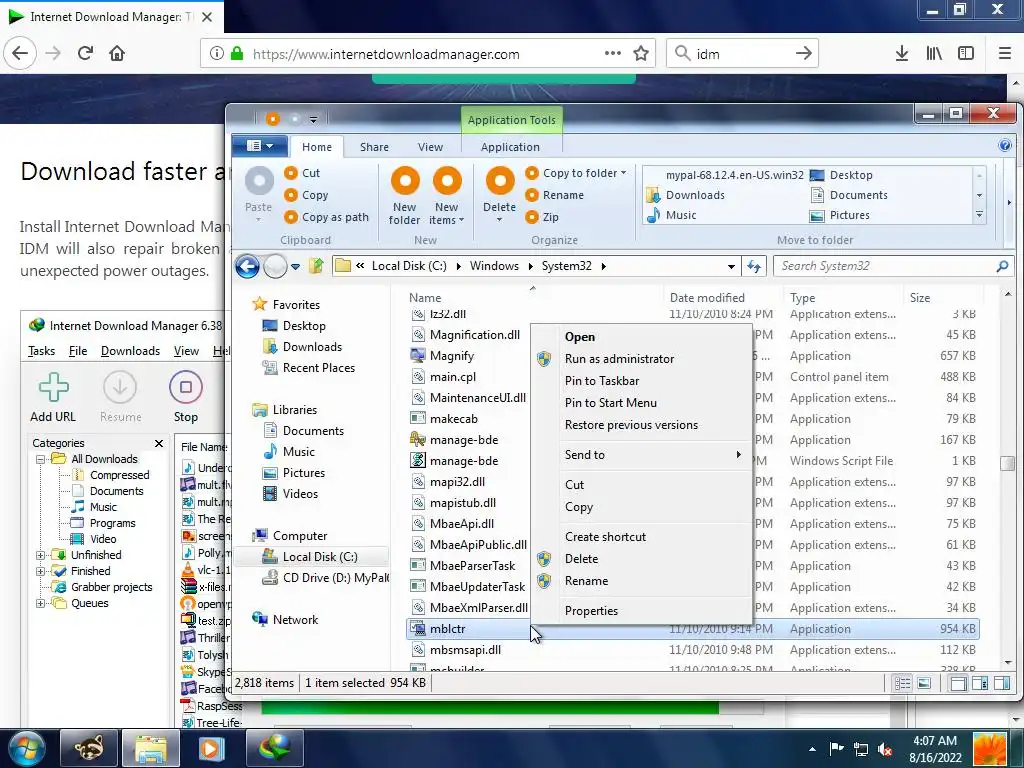
Task: Click the Copy ribbon command
Action: coord(306,195)
